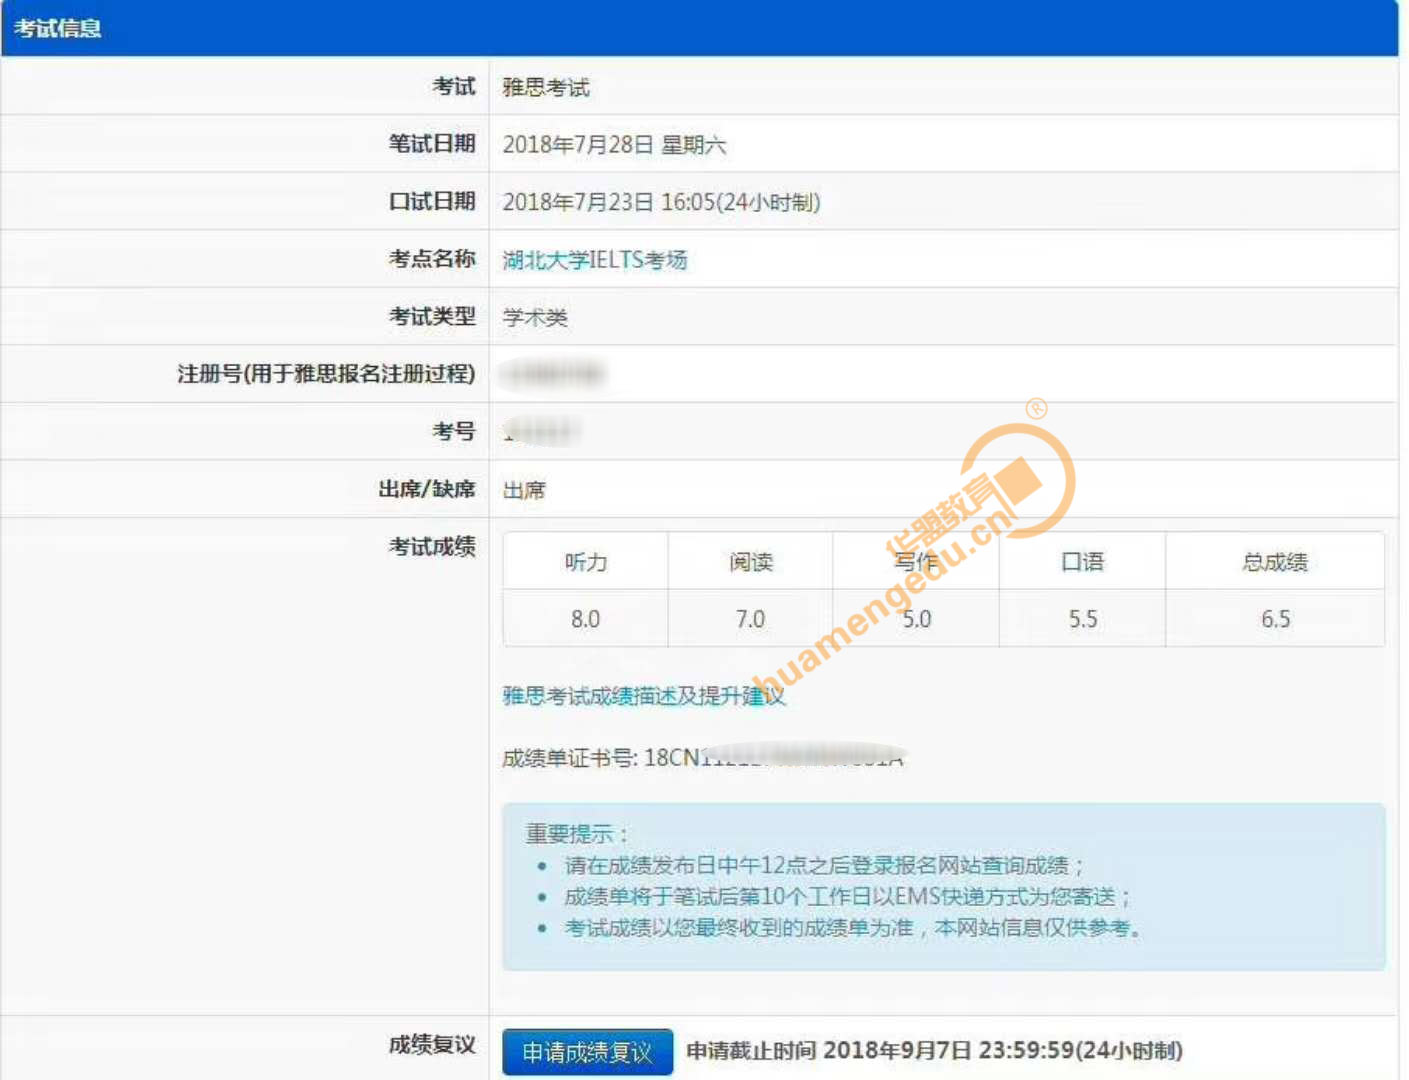Click the 申请成绩复议 button
Viewport: 1409px width, 1080px height.
click(x=587, y=1052)
